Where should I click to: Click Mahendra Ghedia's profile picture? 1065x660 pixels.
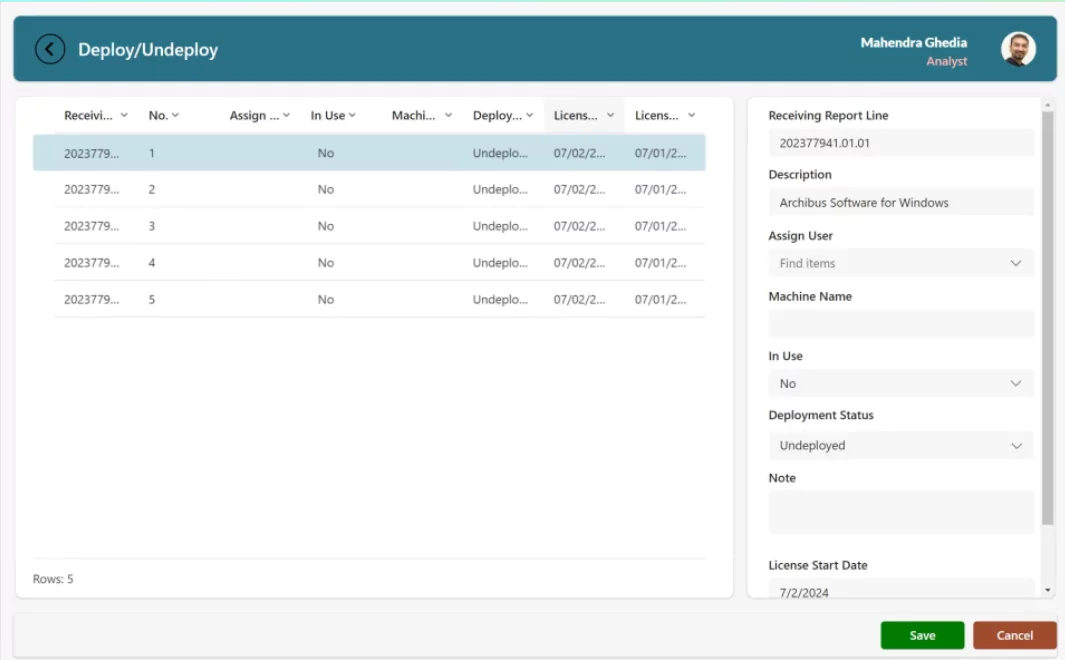(1019, 48)
